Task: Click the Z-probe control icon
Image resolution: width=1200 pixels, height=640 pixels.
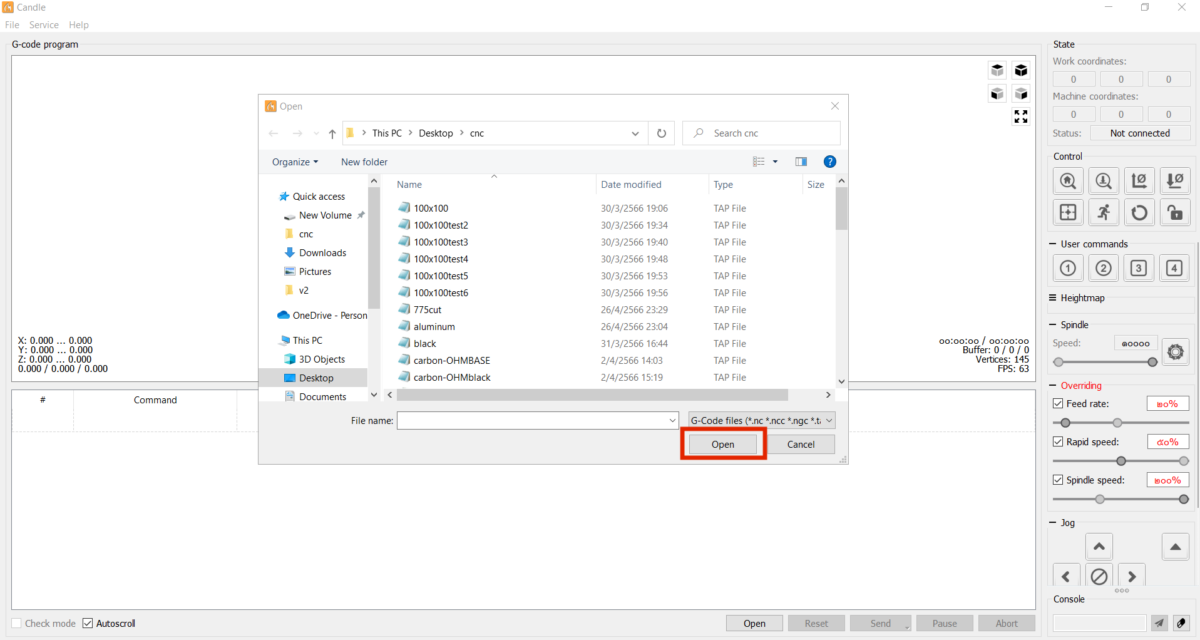Action: pyautogui.click(x=1104, y=181)
